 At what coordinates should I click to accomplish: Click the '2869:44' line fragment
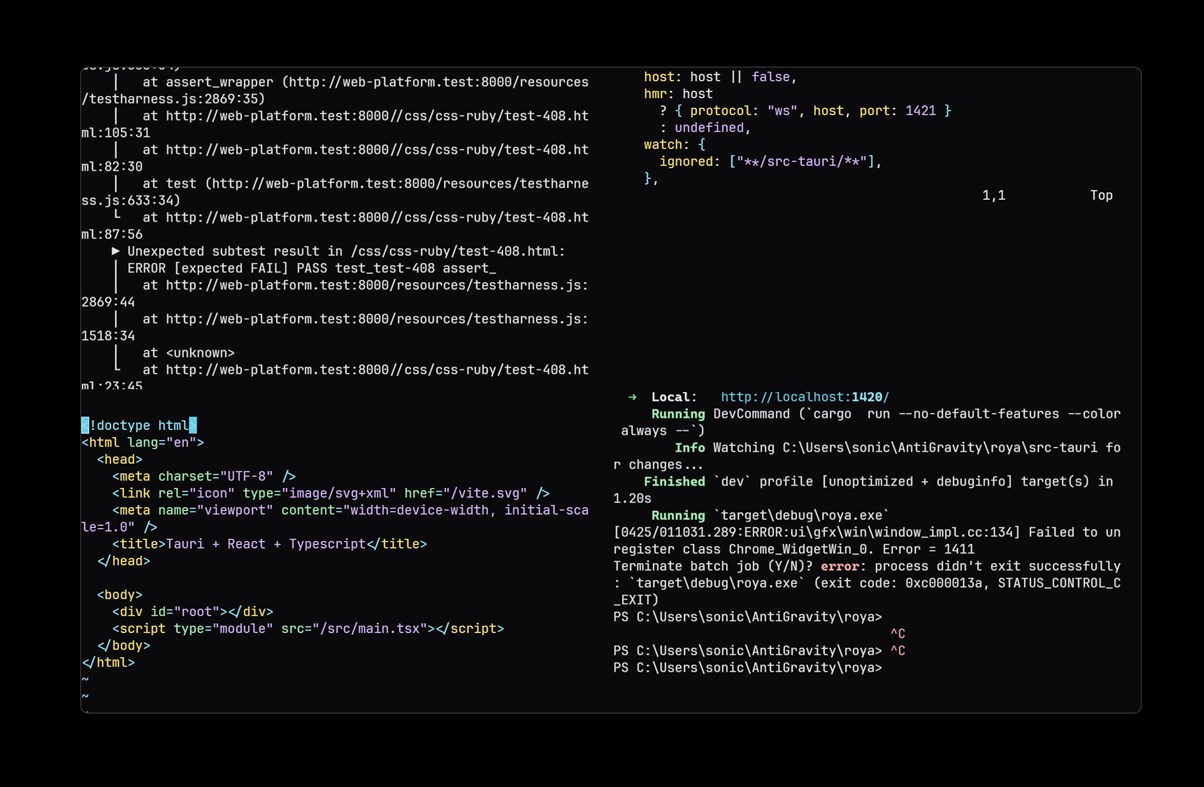108,303
